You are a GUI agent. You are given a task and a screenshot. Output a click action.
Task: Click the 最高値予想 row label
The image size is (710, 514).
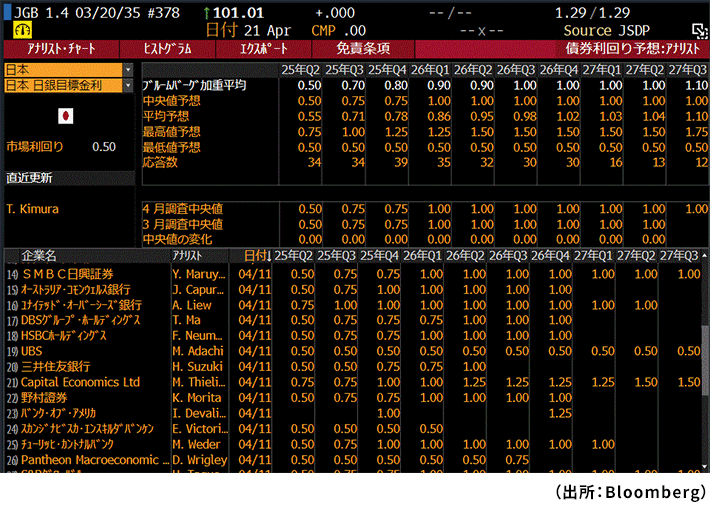pos(172,132)
